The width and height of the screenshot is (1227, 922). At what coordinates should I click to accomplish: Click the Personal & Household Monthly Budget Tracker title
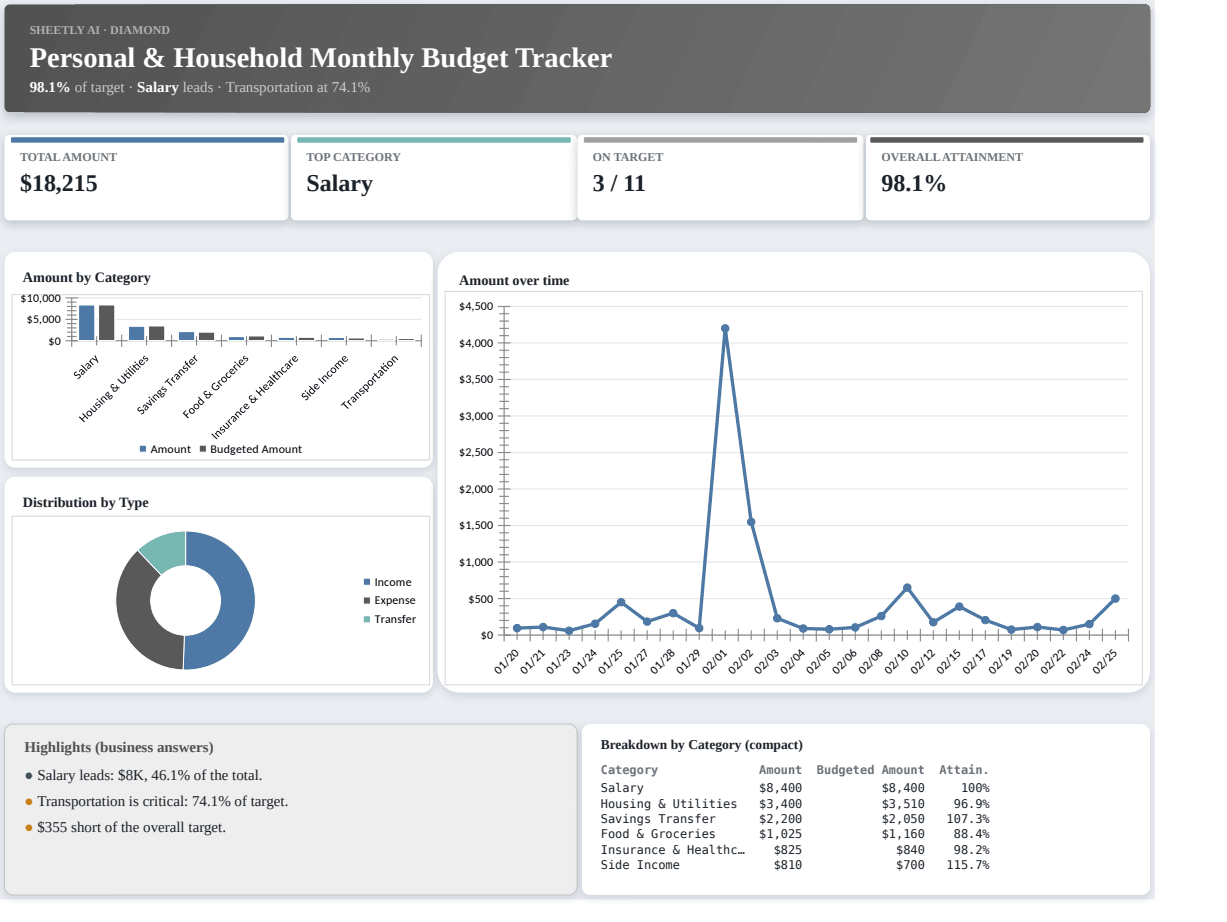321,58
